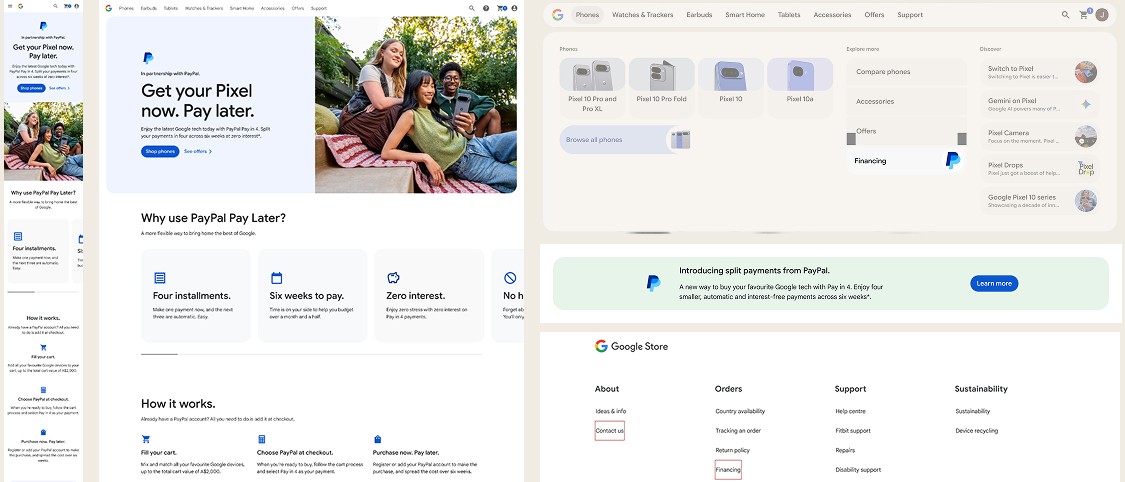
Task: Tap the Shop phones button in the mobile view
Action: (x=32, y=88)
